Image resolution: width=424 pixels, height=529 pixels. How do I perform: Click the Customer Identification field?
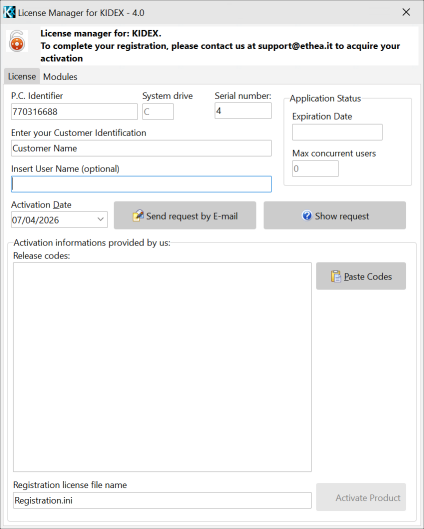[141, 148]
